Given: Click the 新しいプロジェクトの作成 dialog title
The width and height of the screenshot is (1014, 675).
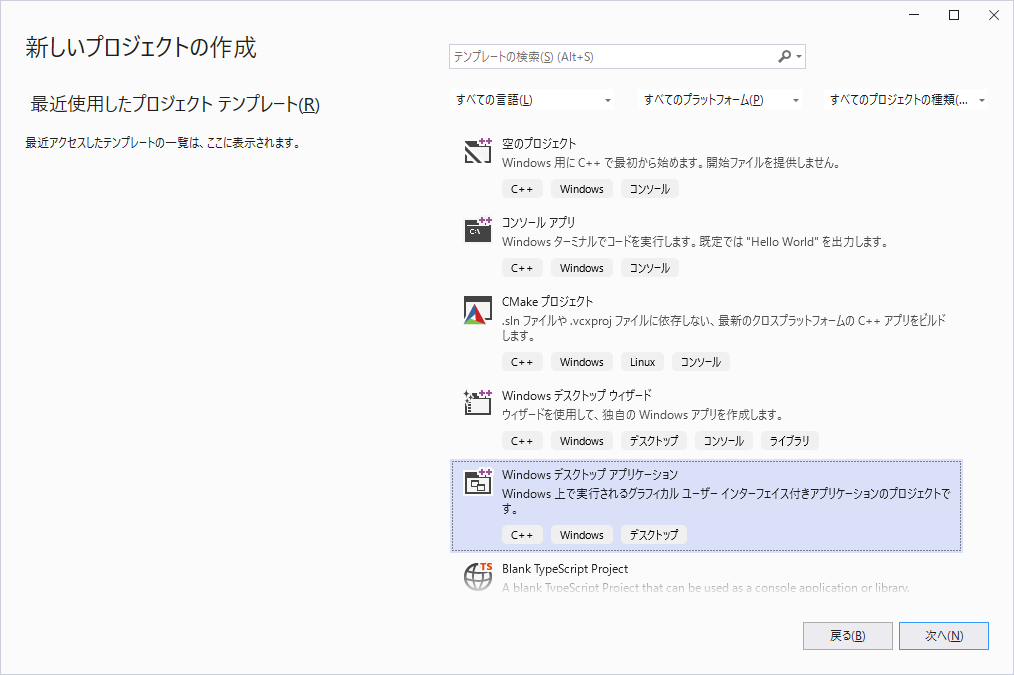Looking at the screenshot, I should coord(141,47).
